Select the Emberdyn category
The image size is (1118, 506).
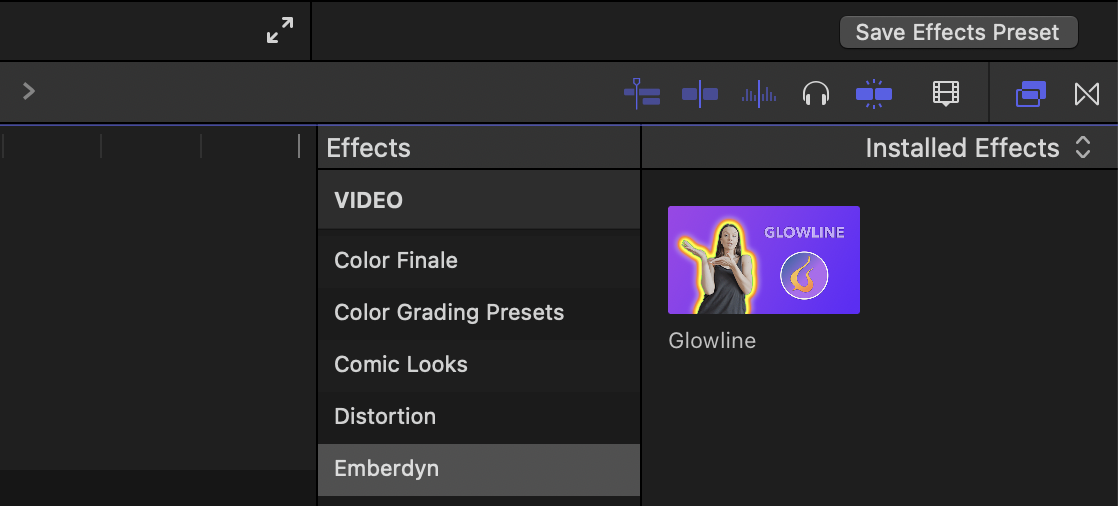click(387, 468)
